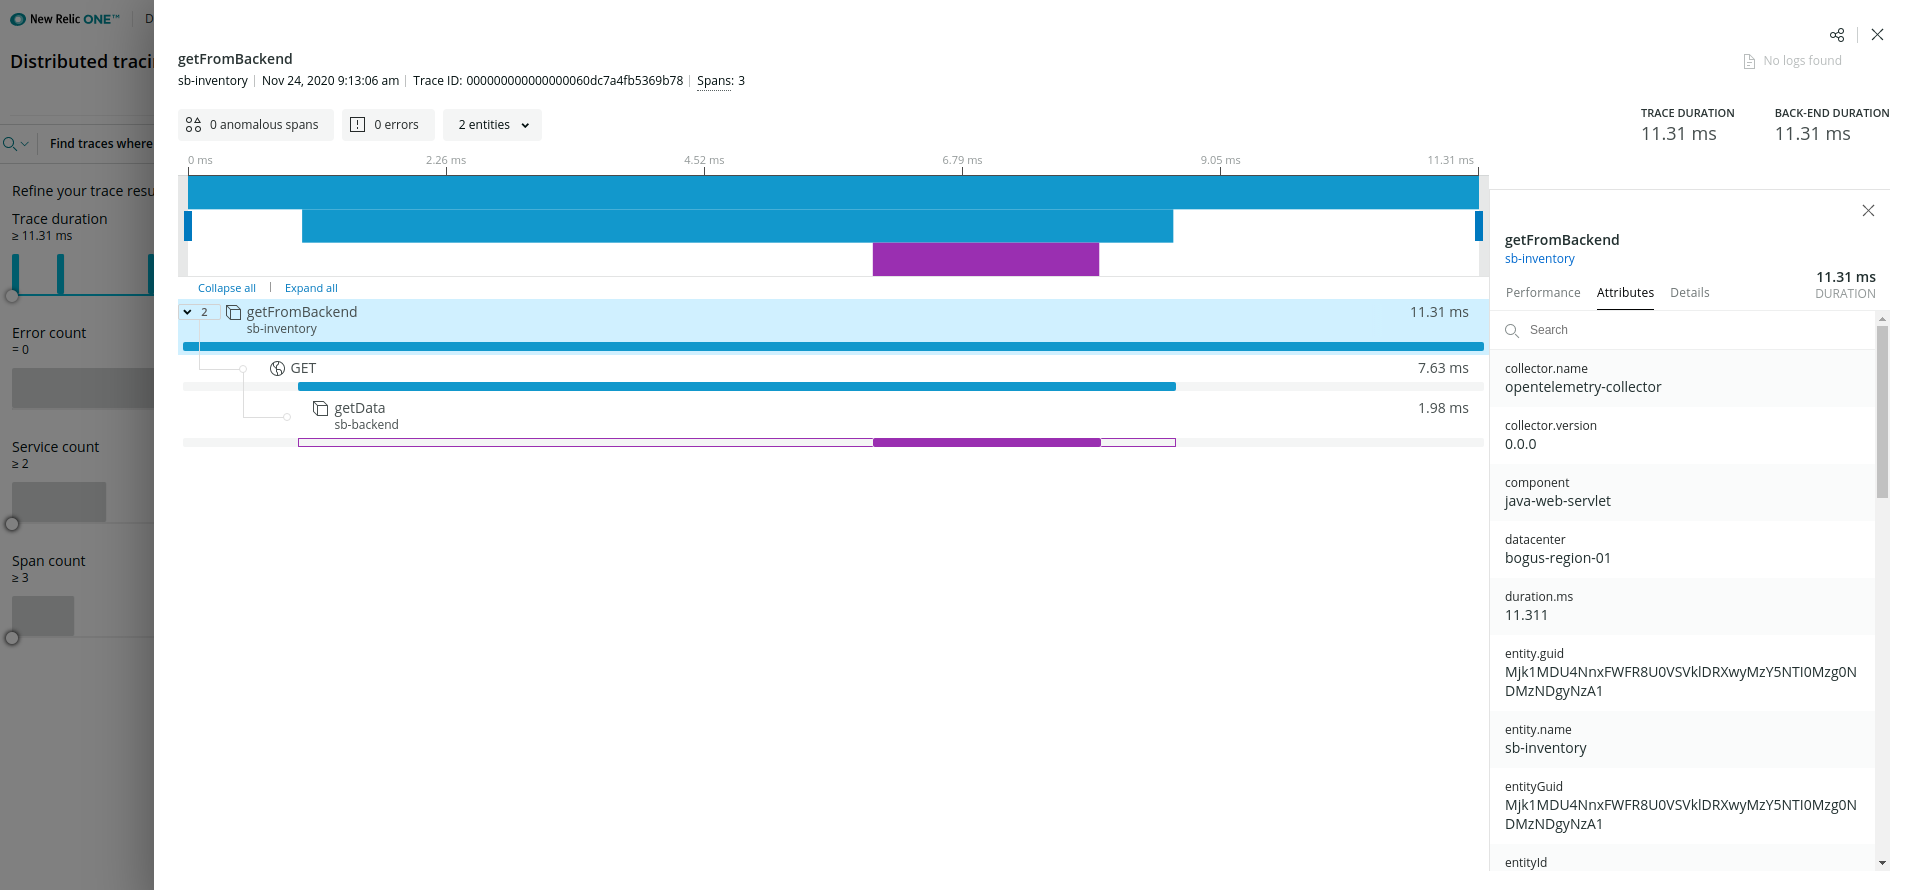Click component value java-web-servlet

pyautogui.click(x=1558, y=501)
